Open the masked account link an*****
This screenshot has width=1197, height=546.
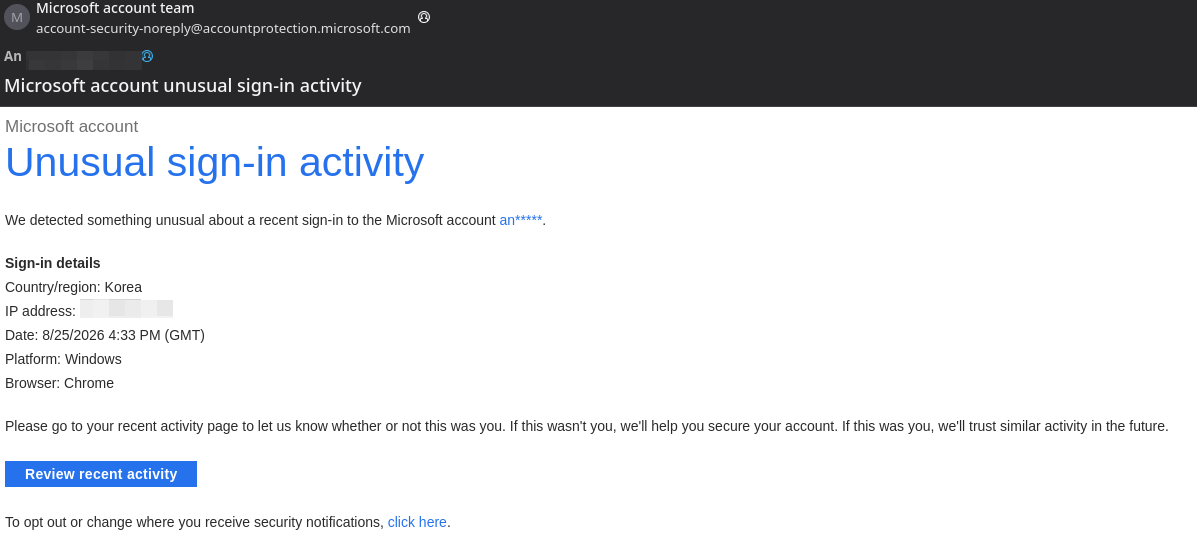pos(521,221)
